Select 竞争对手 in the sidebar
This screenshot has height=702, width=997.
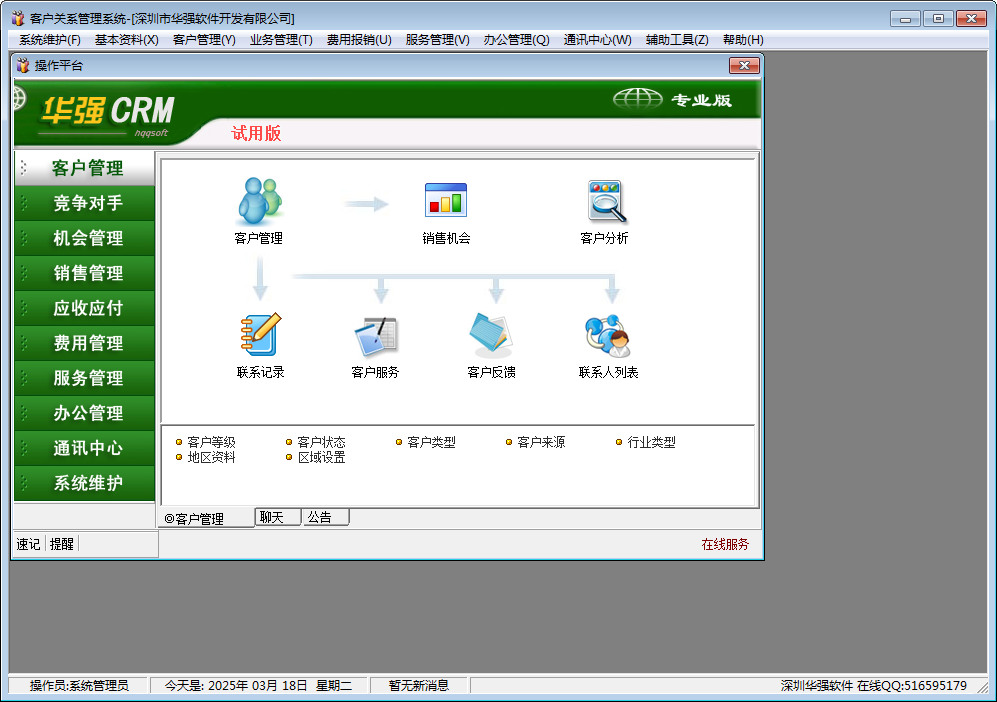85,203
